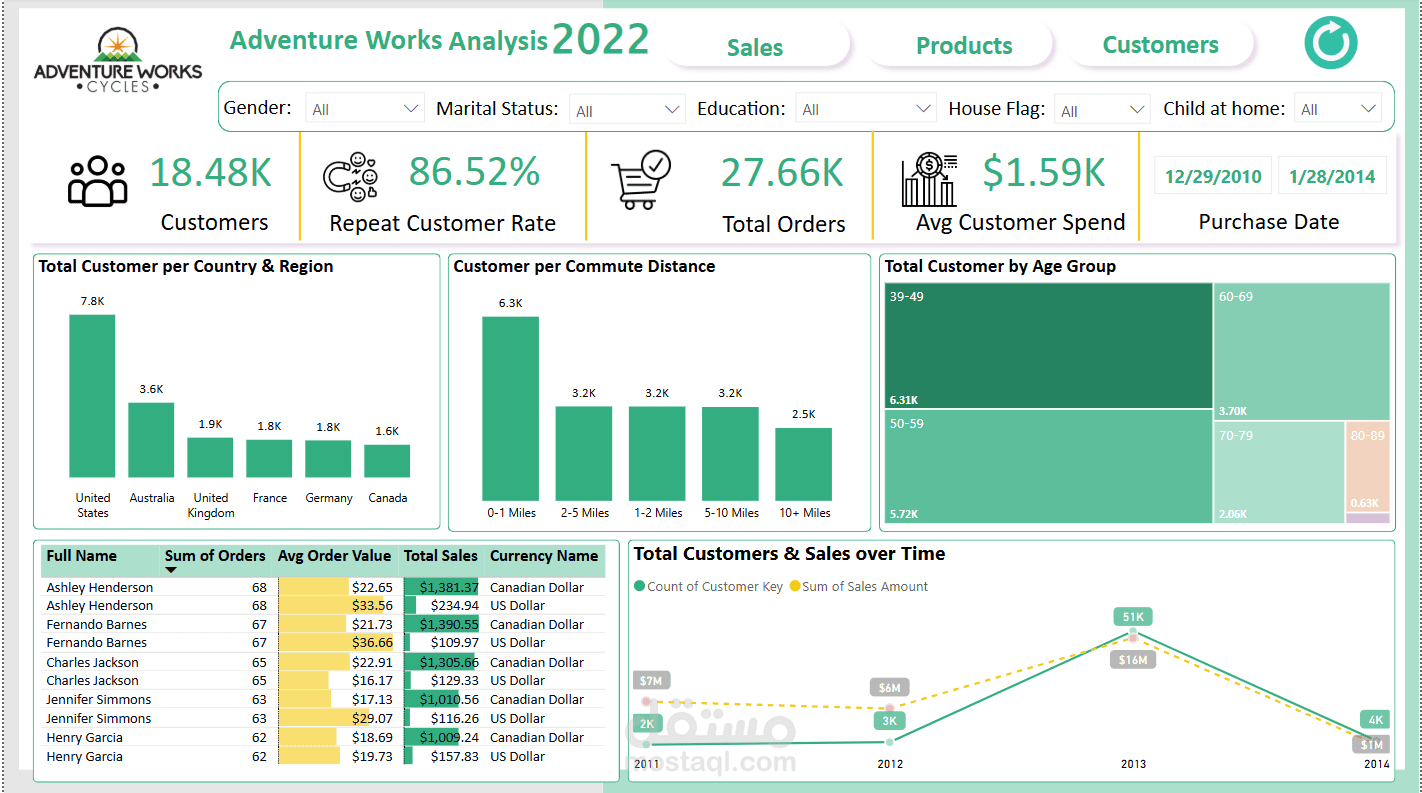Select the 5-10 Miles bar
Image resolution: width=1422 pixels, height=793 pixels.
[731, 453]
